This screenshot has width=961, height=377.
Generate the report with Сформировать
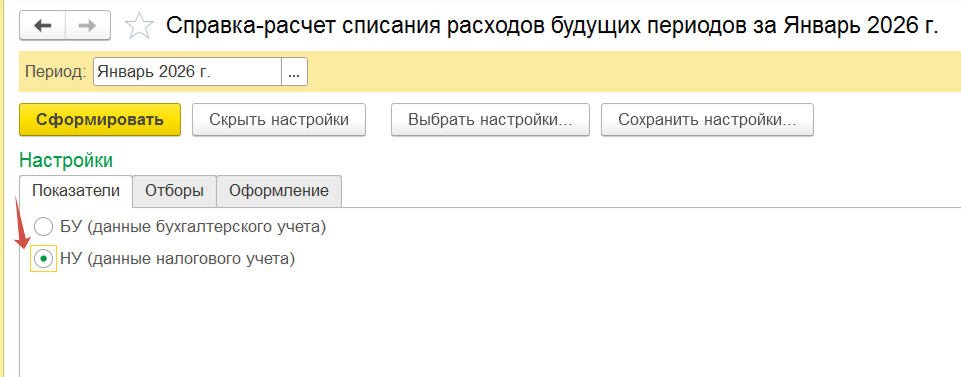point(100,120)
